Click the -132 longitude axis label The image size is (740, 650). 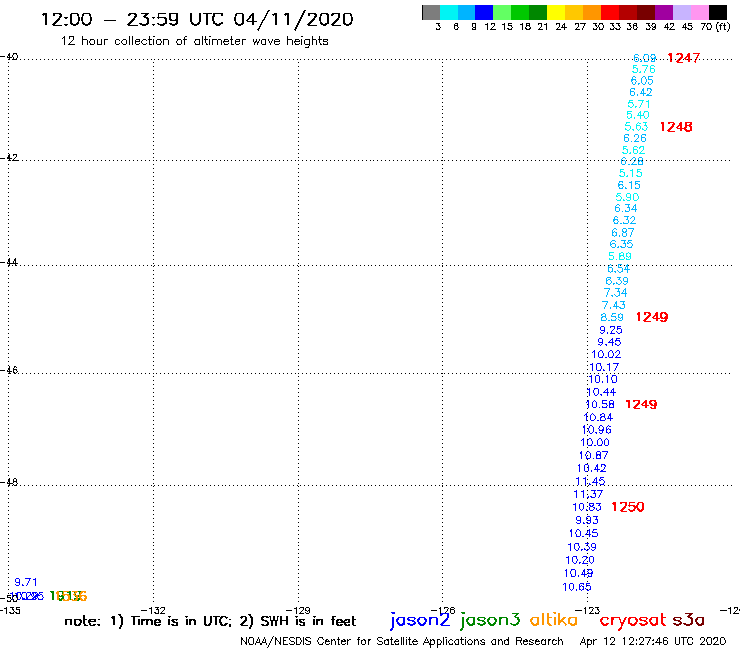[x=153, y=610]
